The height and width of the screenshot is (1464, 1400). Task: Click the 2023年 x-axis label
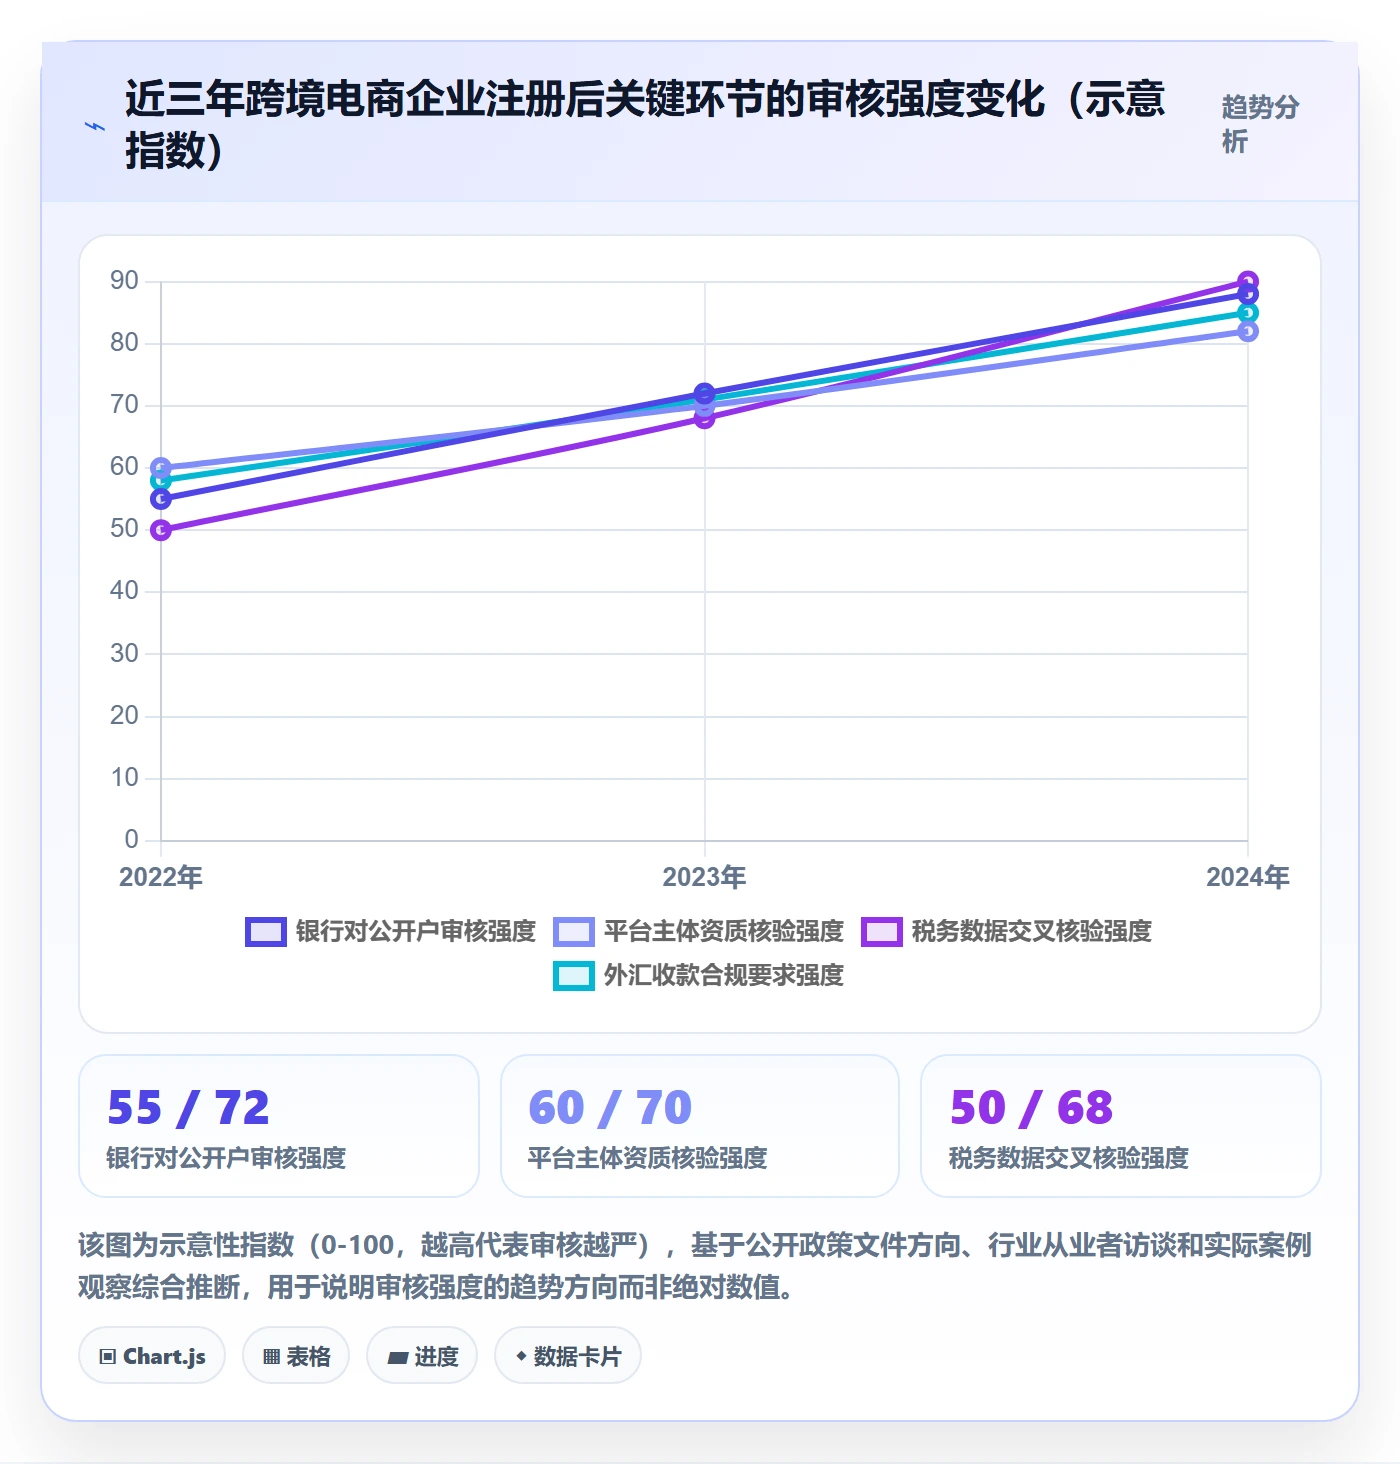[705, 877]
